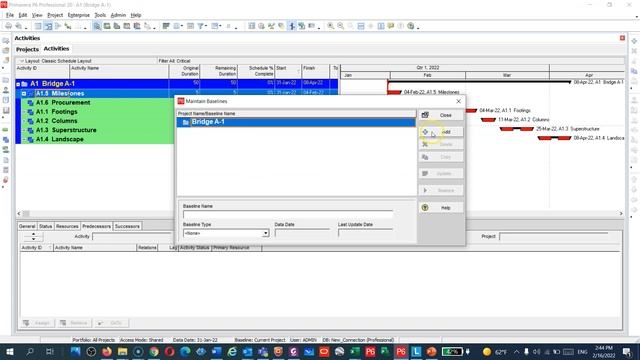Open the Admin menu
640x360 pixels.
tap(118, 15)
